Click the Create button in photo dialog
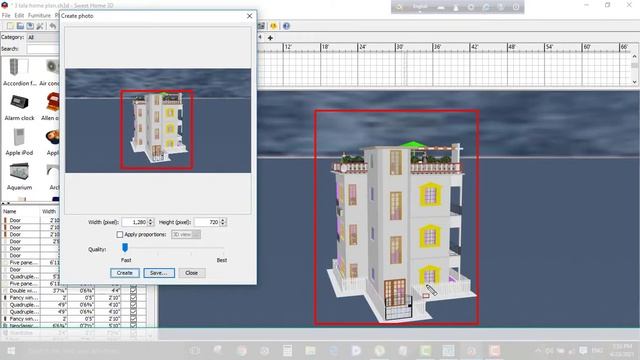Viewport: 640px width, 360px height. point(125,273)
